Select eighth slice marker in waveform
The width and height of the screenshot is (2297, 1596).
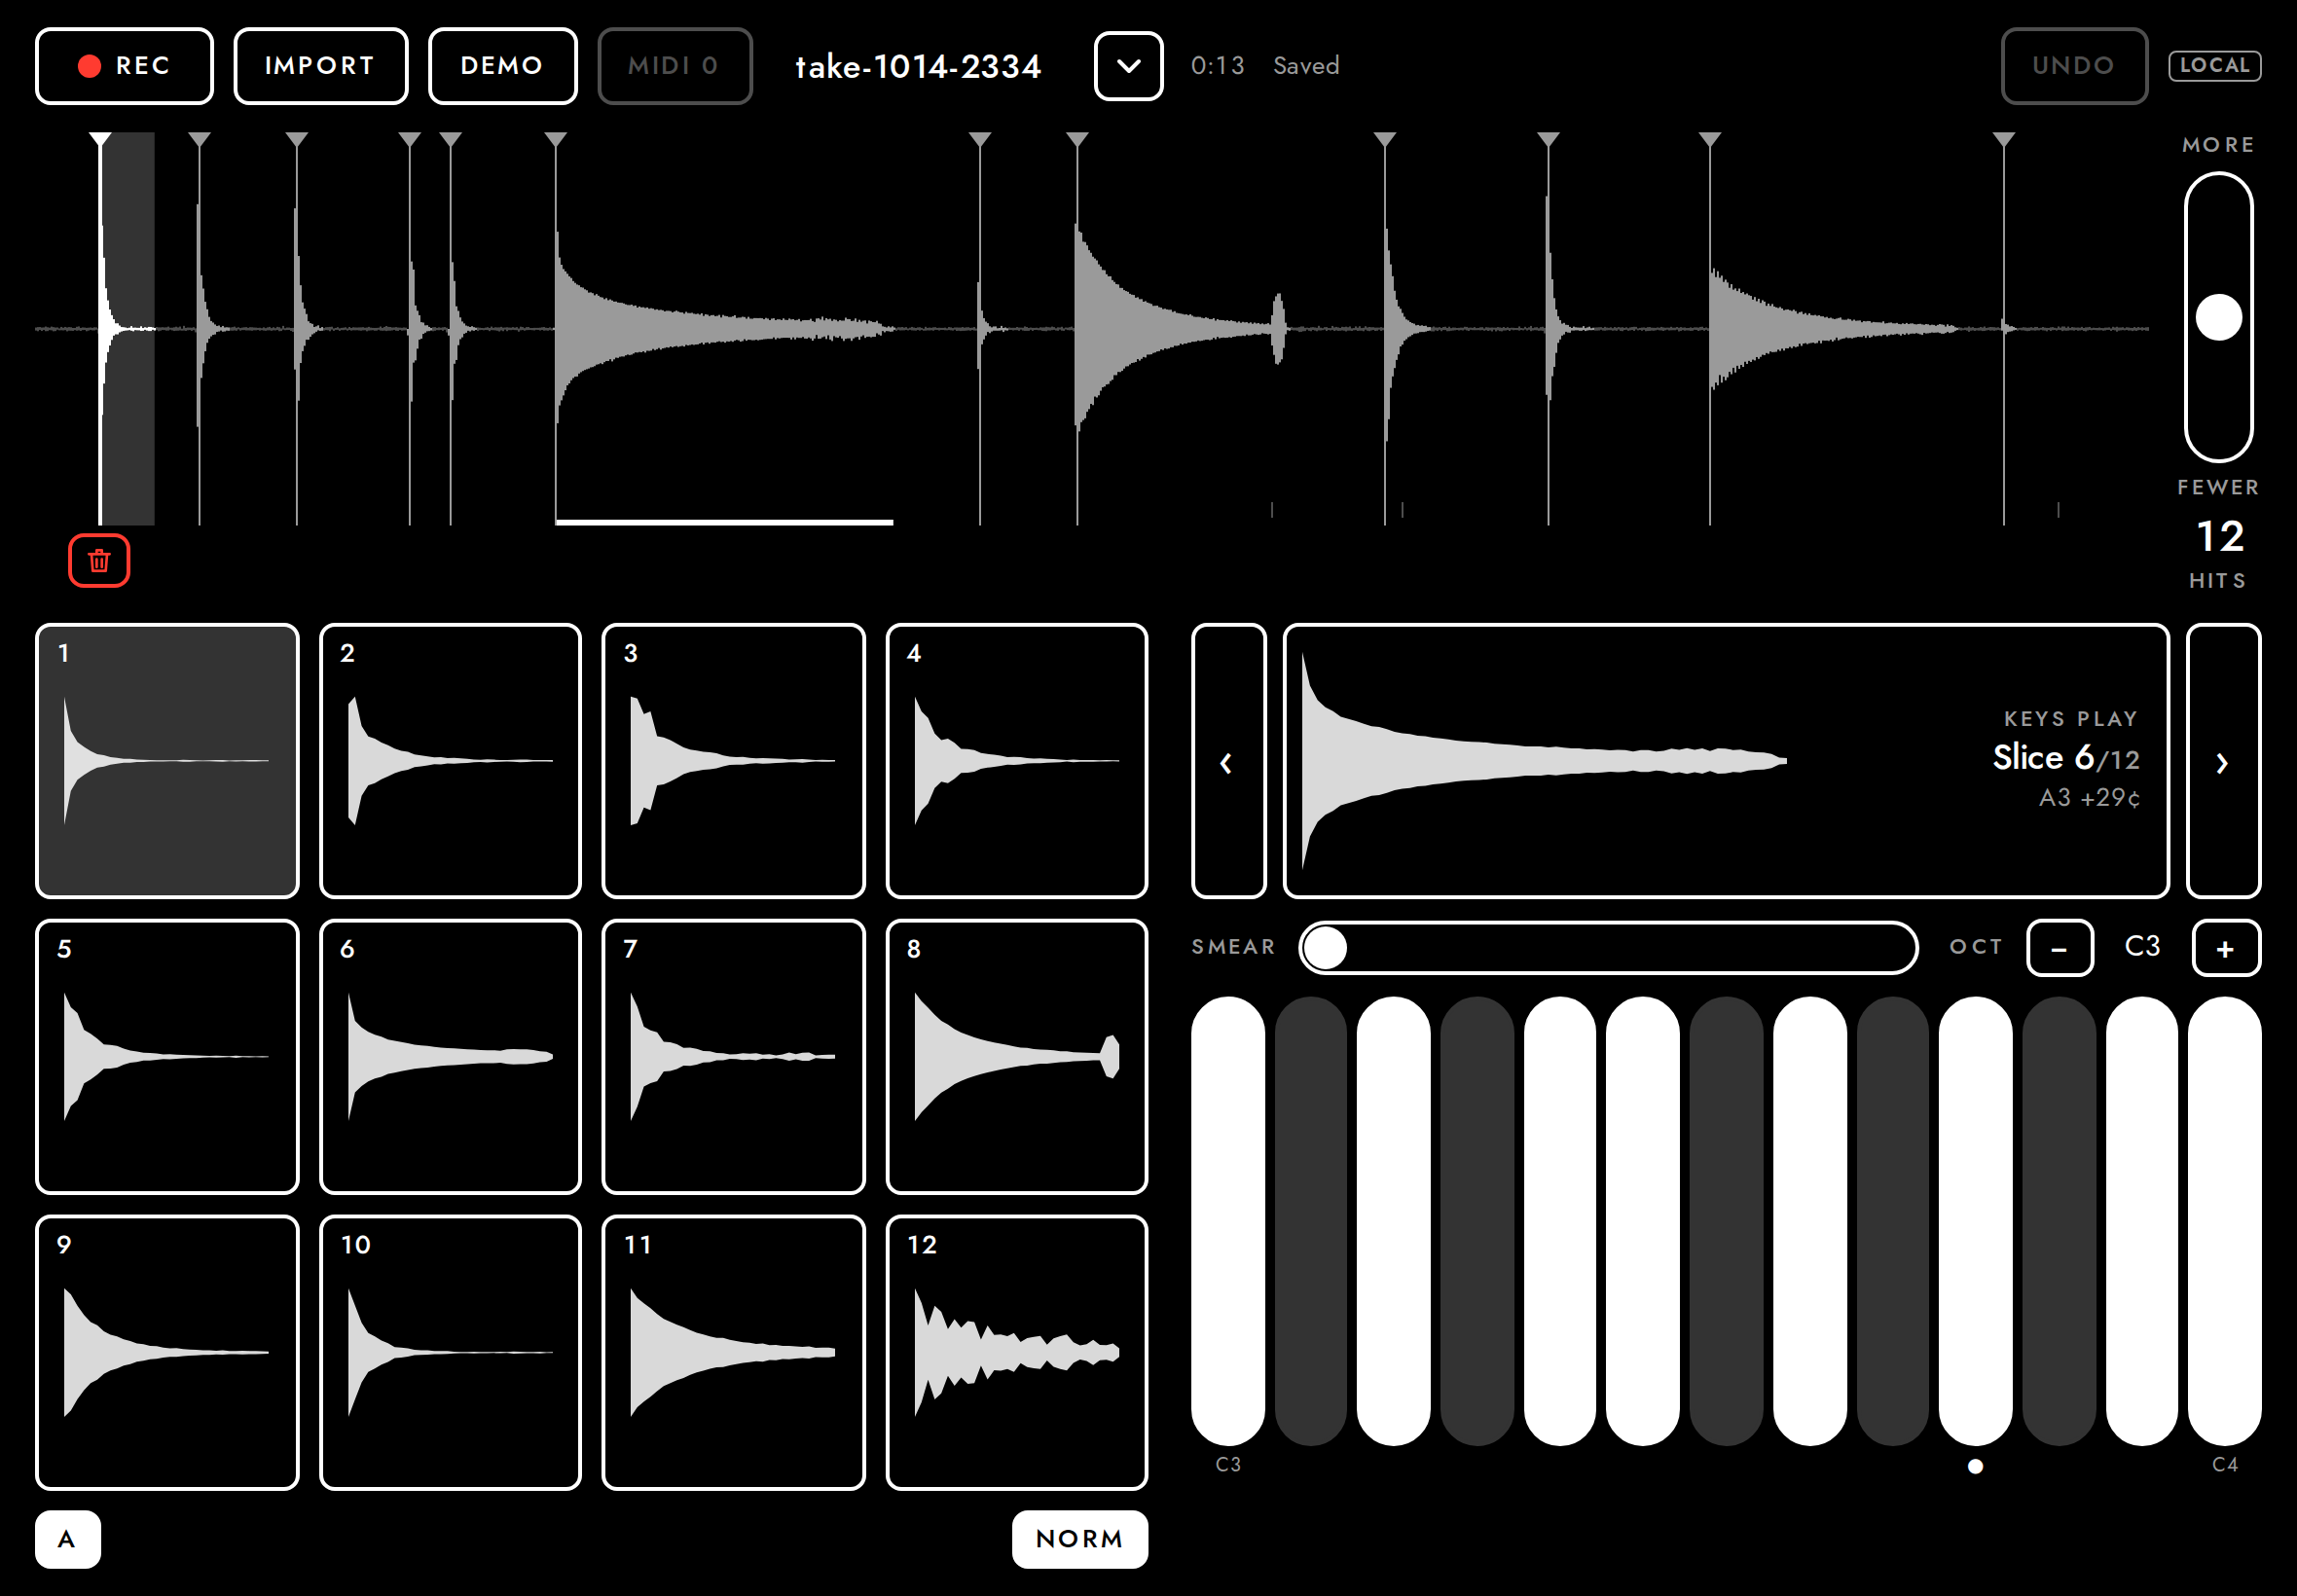(x=1077, y=140)
